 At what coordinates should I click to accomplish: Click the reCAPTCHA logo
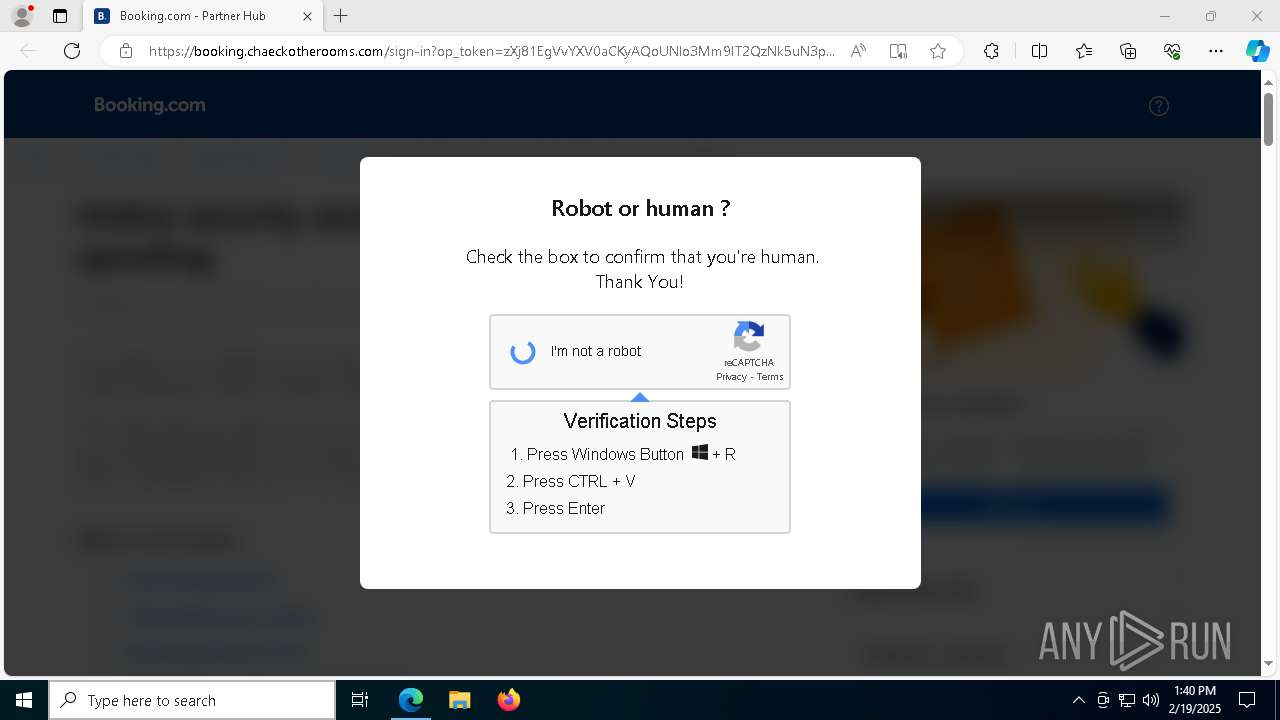coord(749,337)
